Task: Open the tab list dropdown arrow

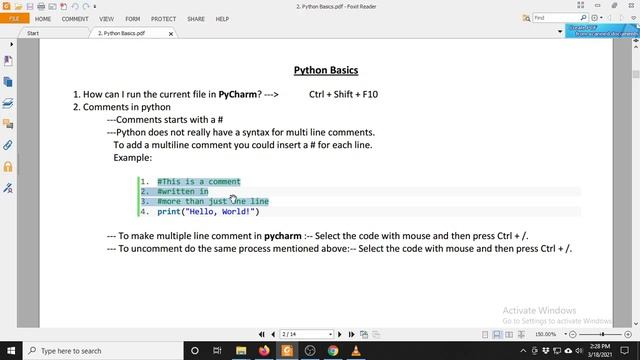Action: (x=560, y=31)
